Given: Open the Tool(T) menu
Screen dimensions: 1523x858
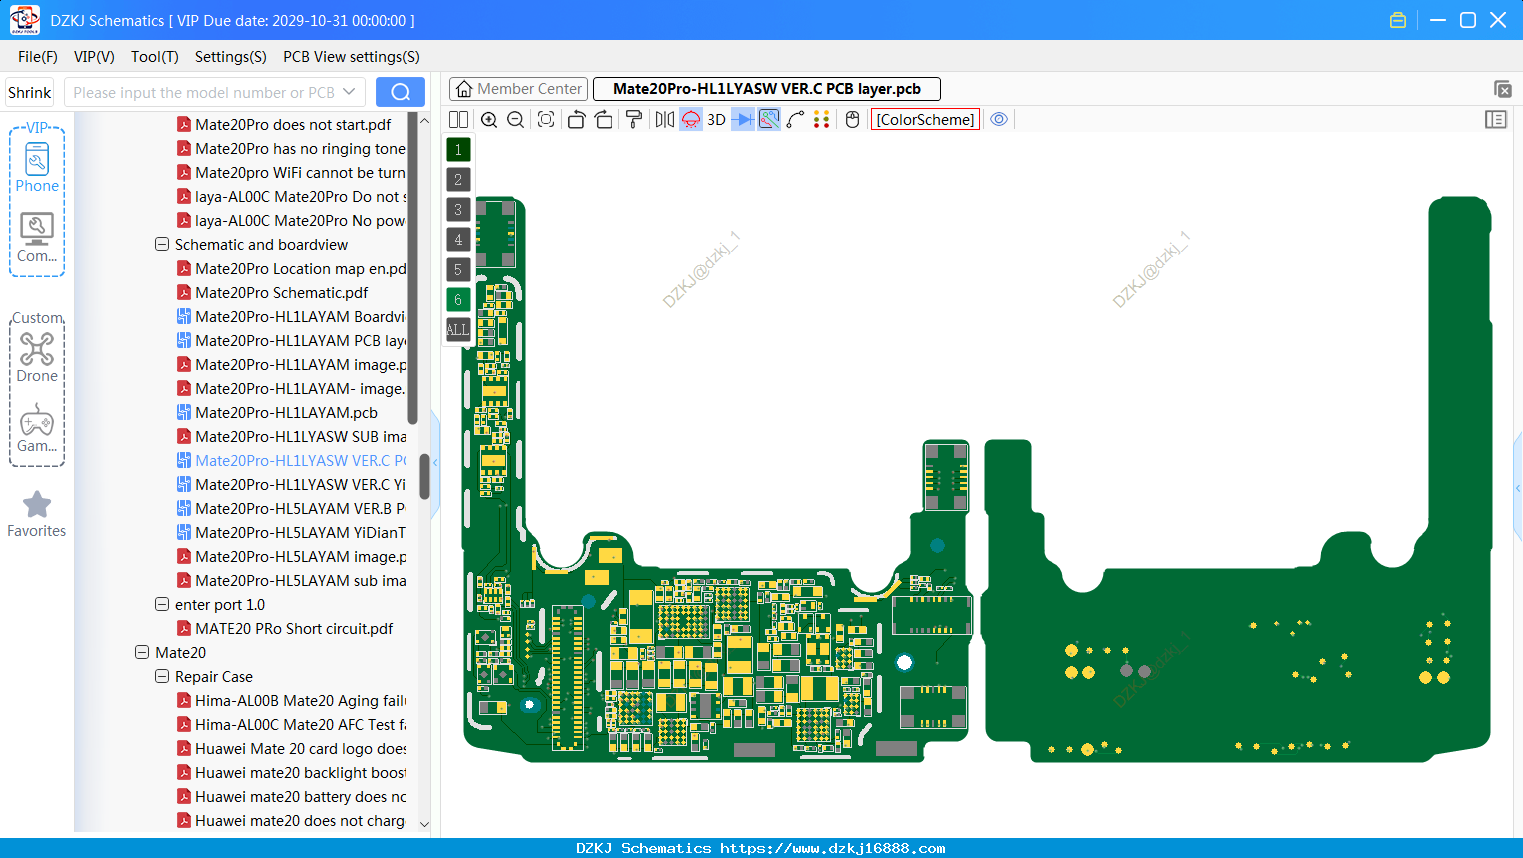Looking at the screenshot, I should pos(155,57).
